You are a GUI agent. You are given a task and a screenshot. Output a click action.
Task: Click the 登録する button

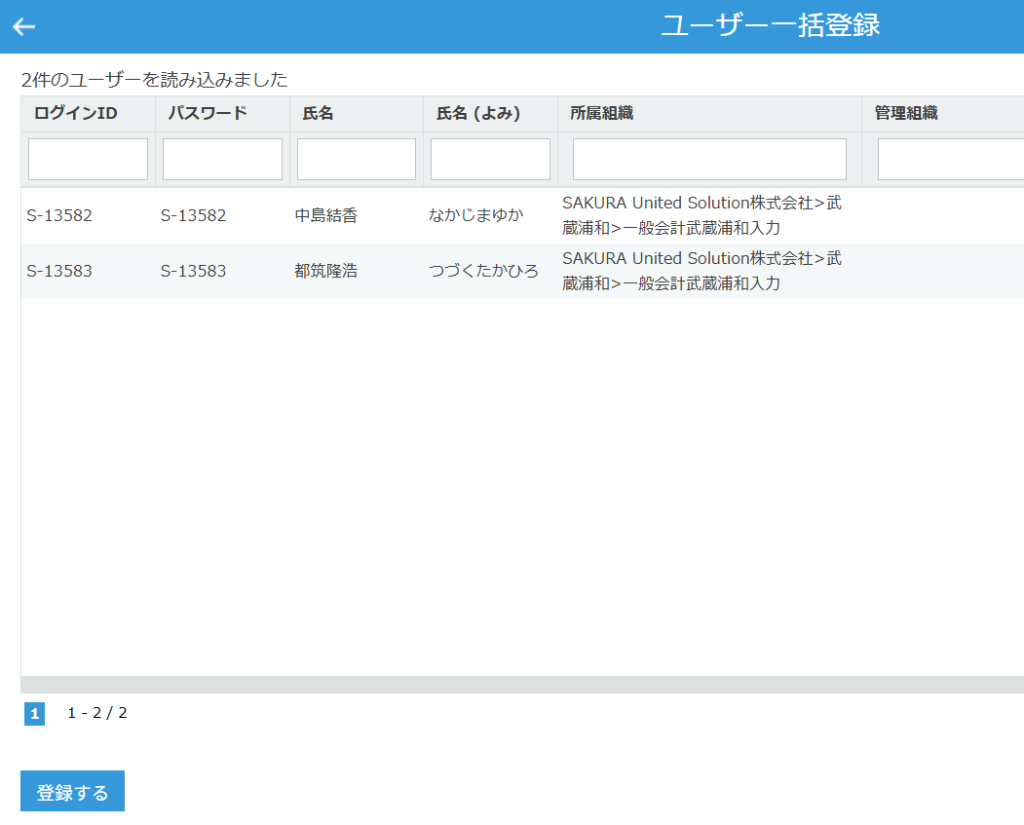point(72,792)
